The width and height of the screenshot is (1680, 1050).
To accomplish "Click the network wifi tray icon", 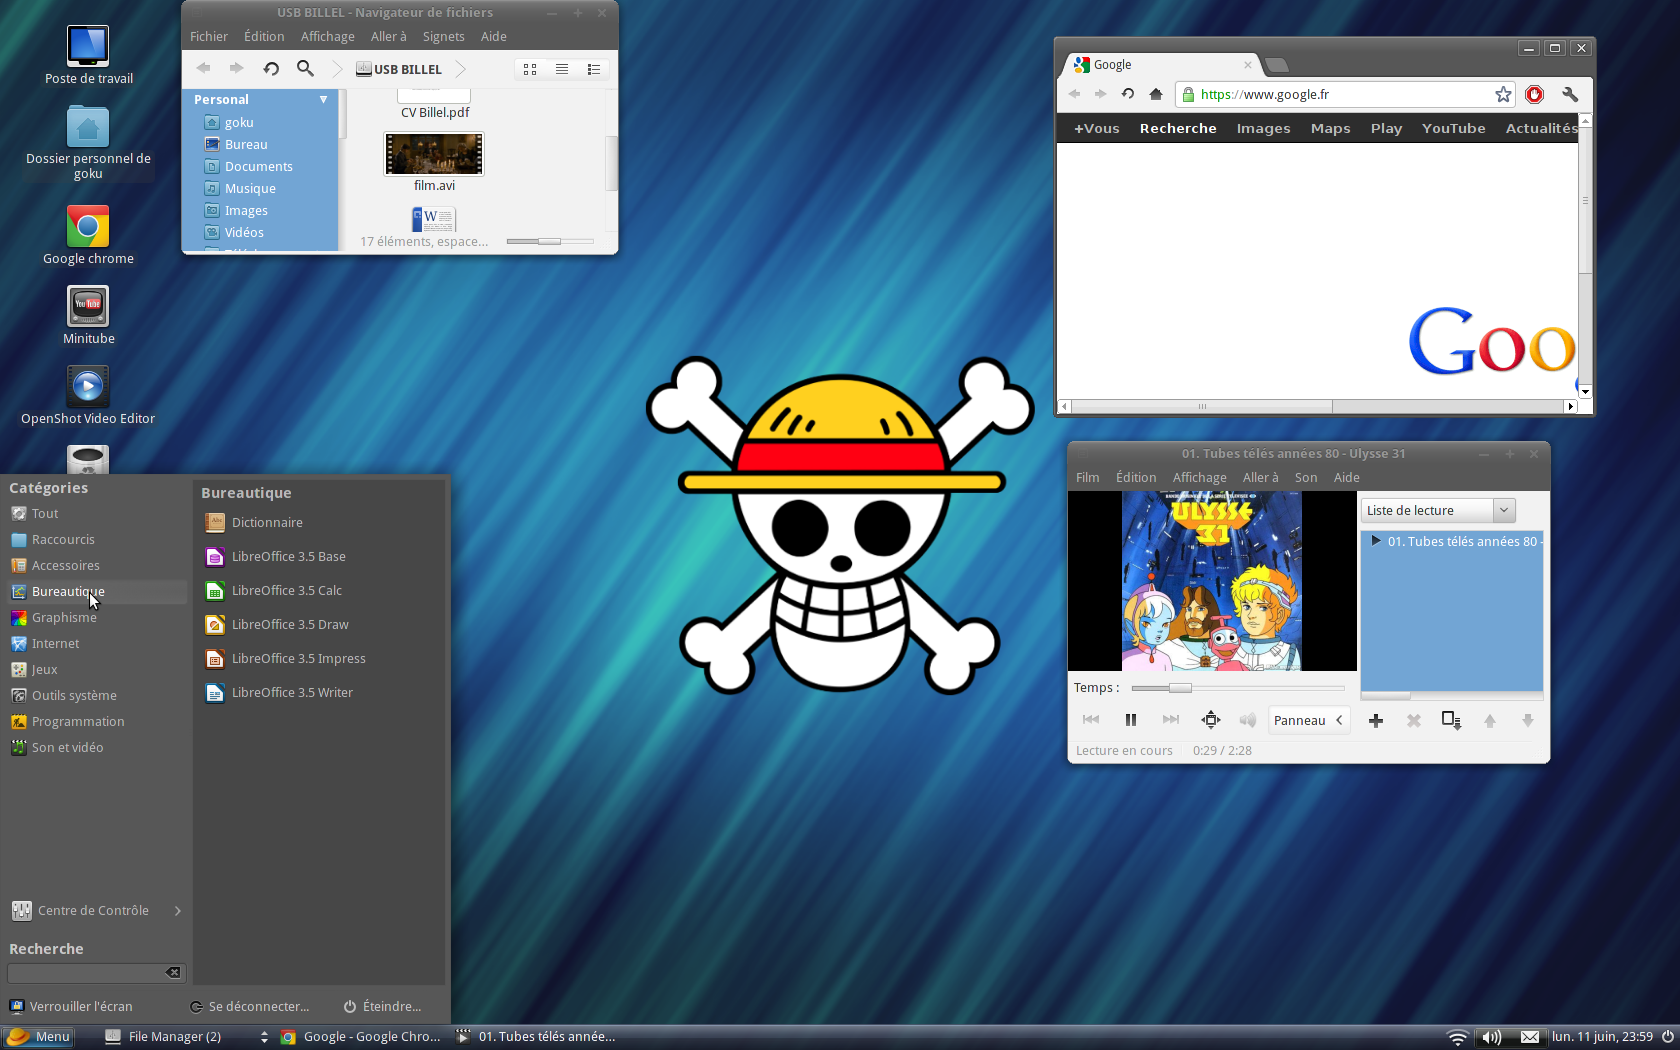I will 1458,1037.
